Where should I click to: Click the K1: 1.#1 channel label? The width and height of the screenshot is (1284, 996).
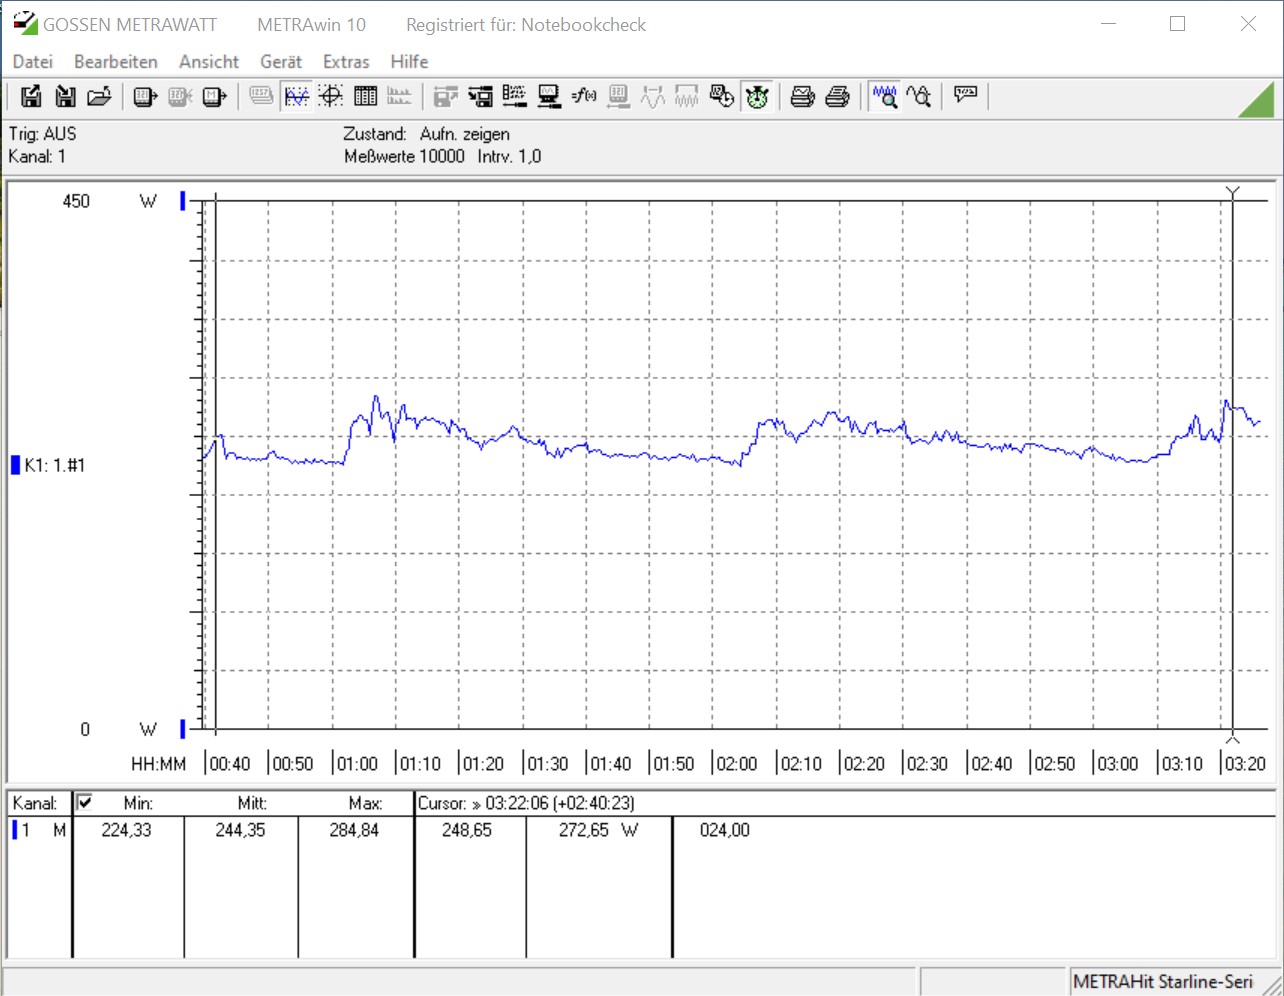pos(55,465)
